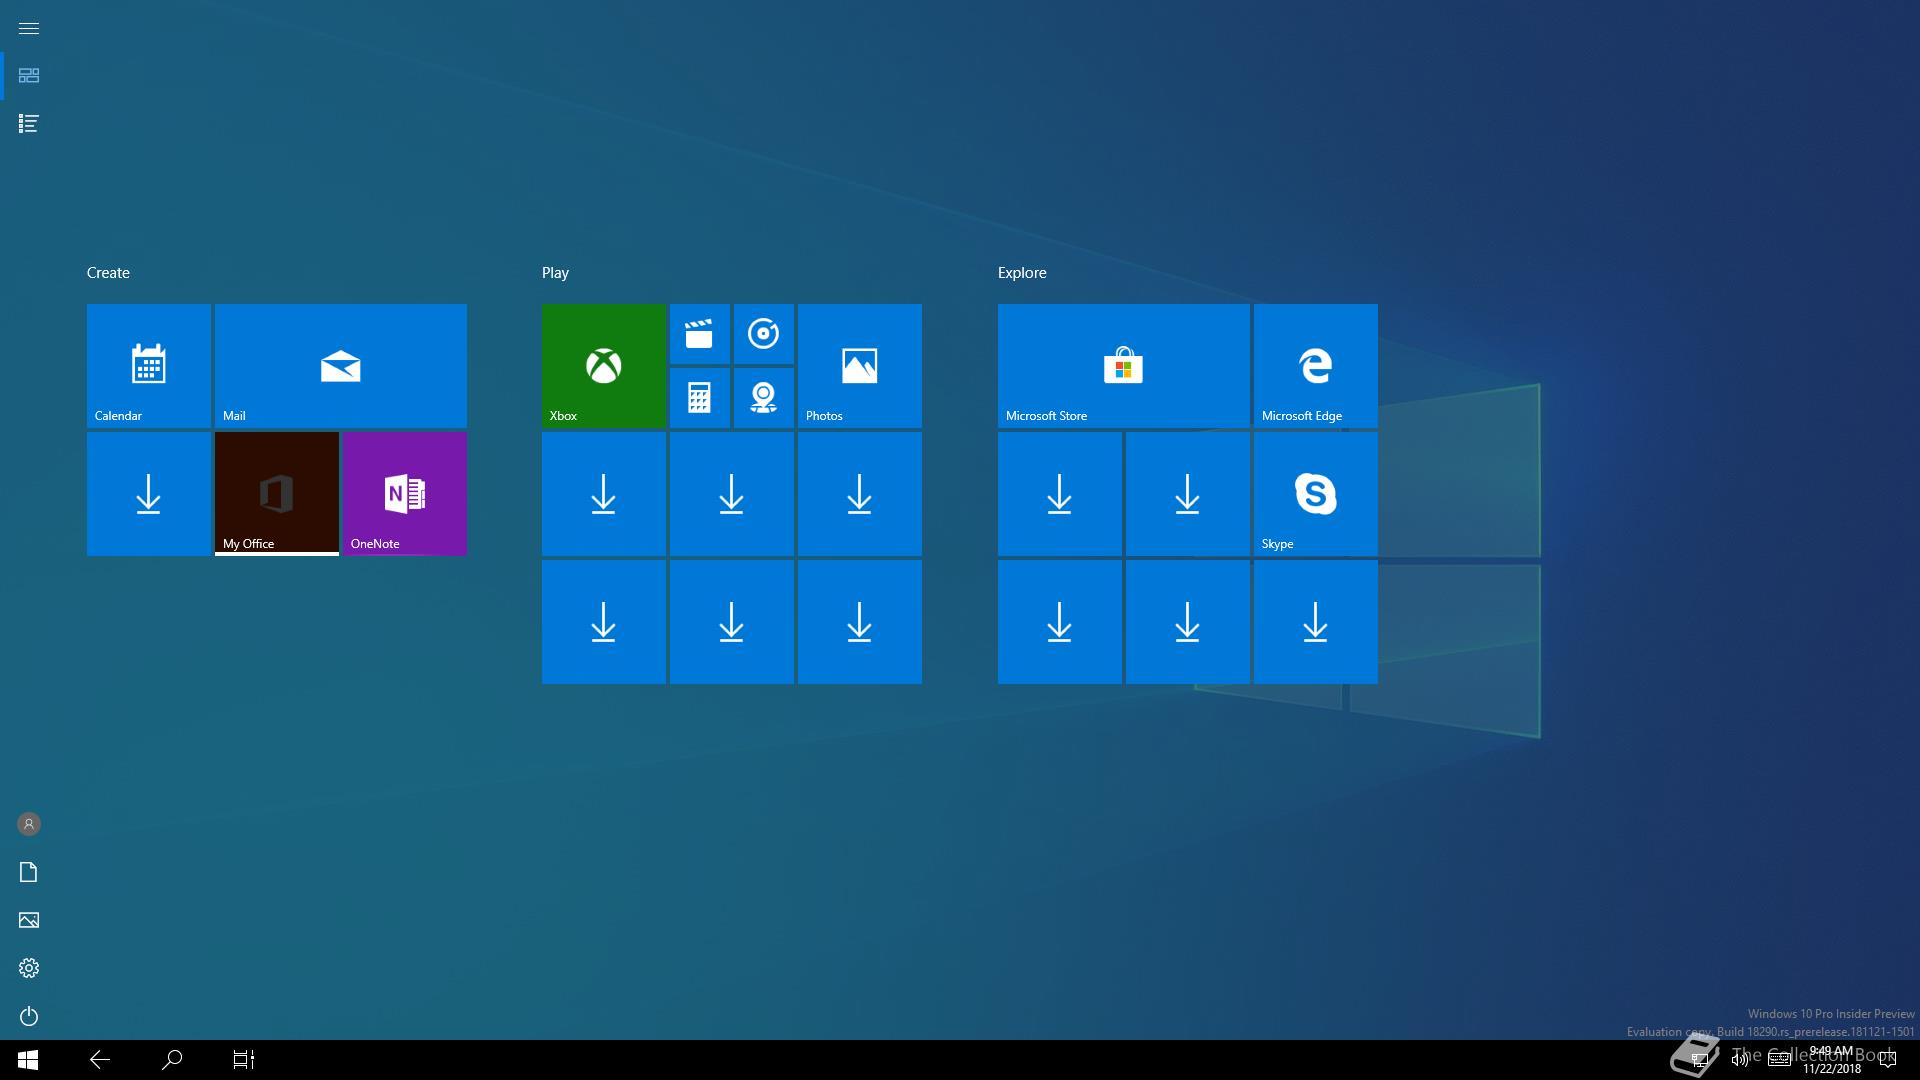Open the Calculator small tile
The width and height of the screenshot is (1920, 1080).
pos(699,398)
